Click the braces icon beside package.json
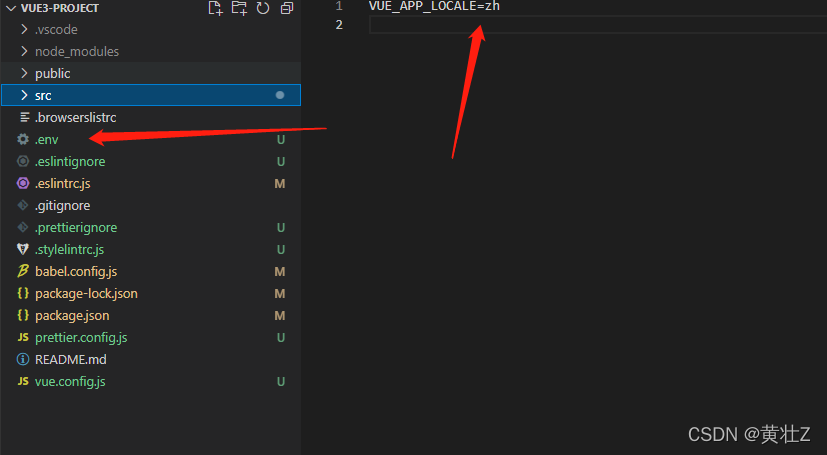 (x=23, y=315)
